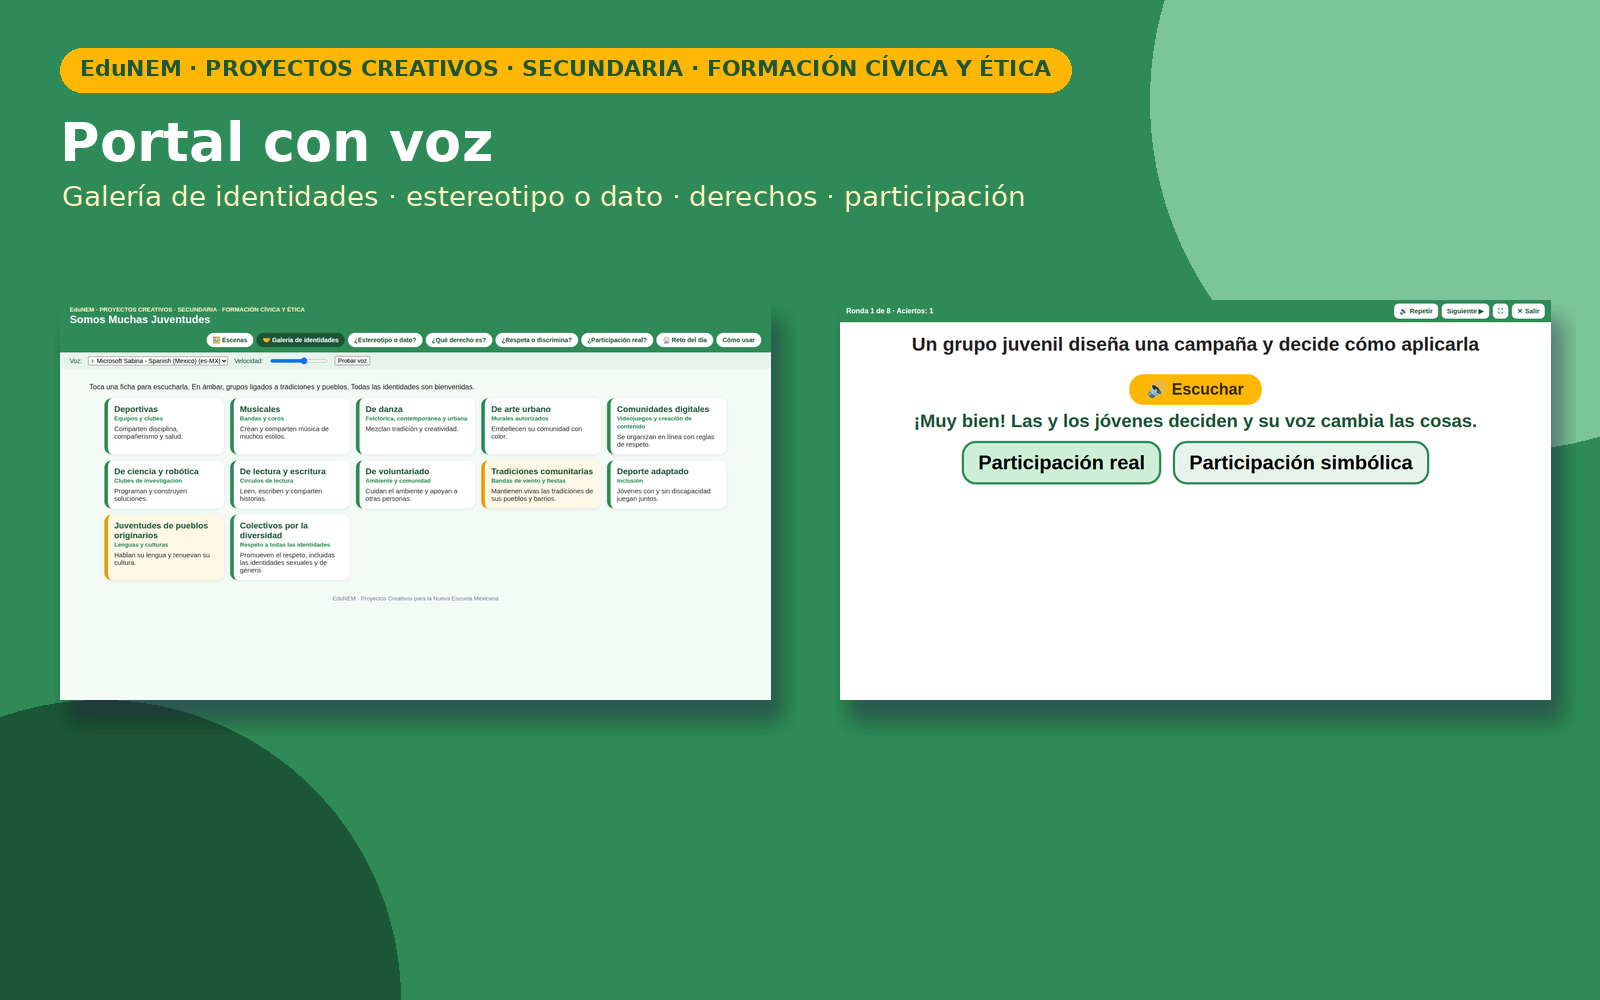1600x1000 pixels.
Task: Click the Probar voz button
Action: point(352,361)
